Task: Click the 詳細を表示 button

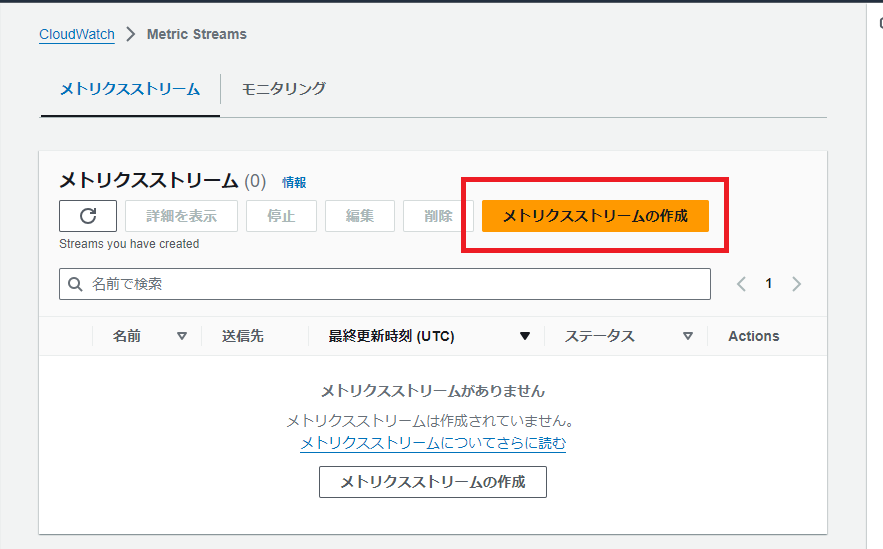Action: (181, 216)
